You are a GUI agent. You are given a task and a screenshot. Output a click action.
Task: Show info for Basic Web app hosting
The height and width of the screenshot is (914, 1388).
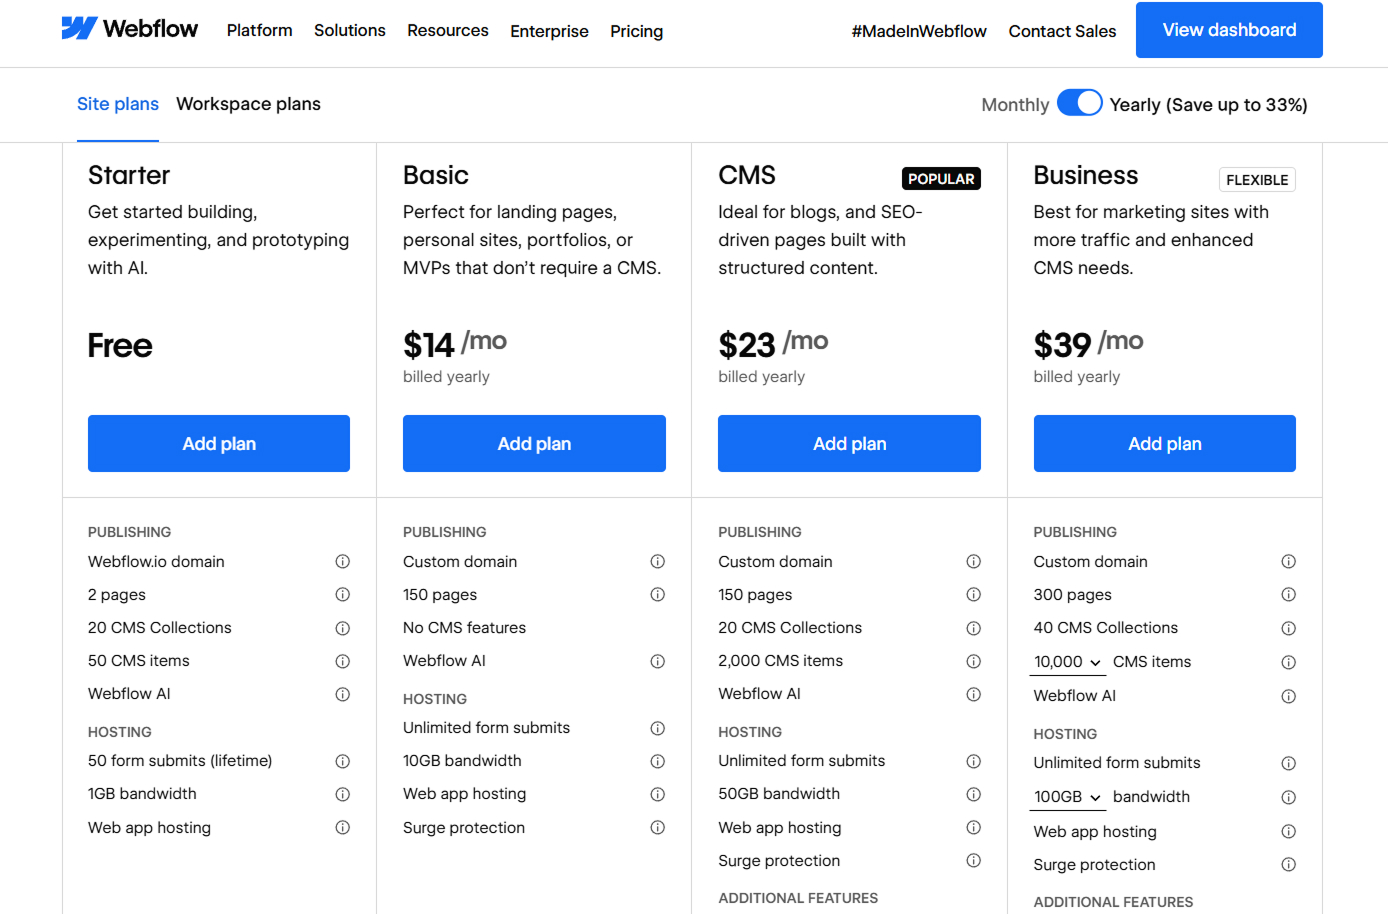point(658,794)
